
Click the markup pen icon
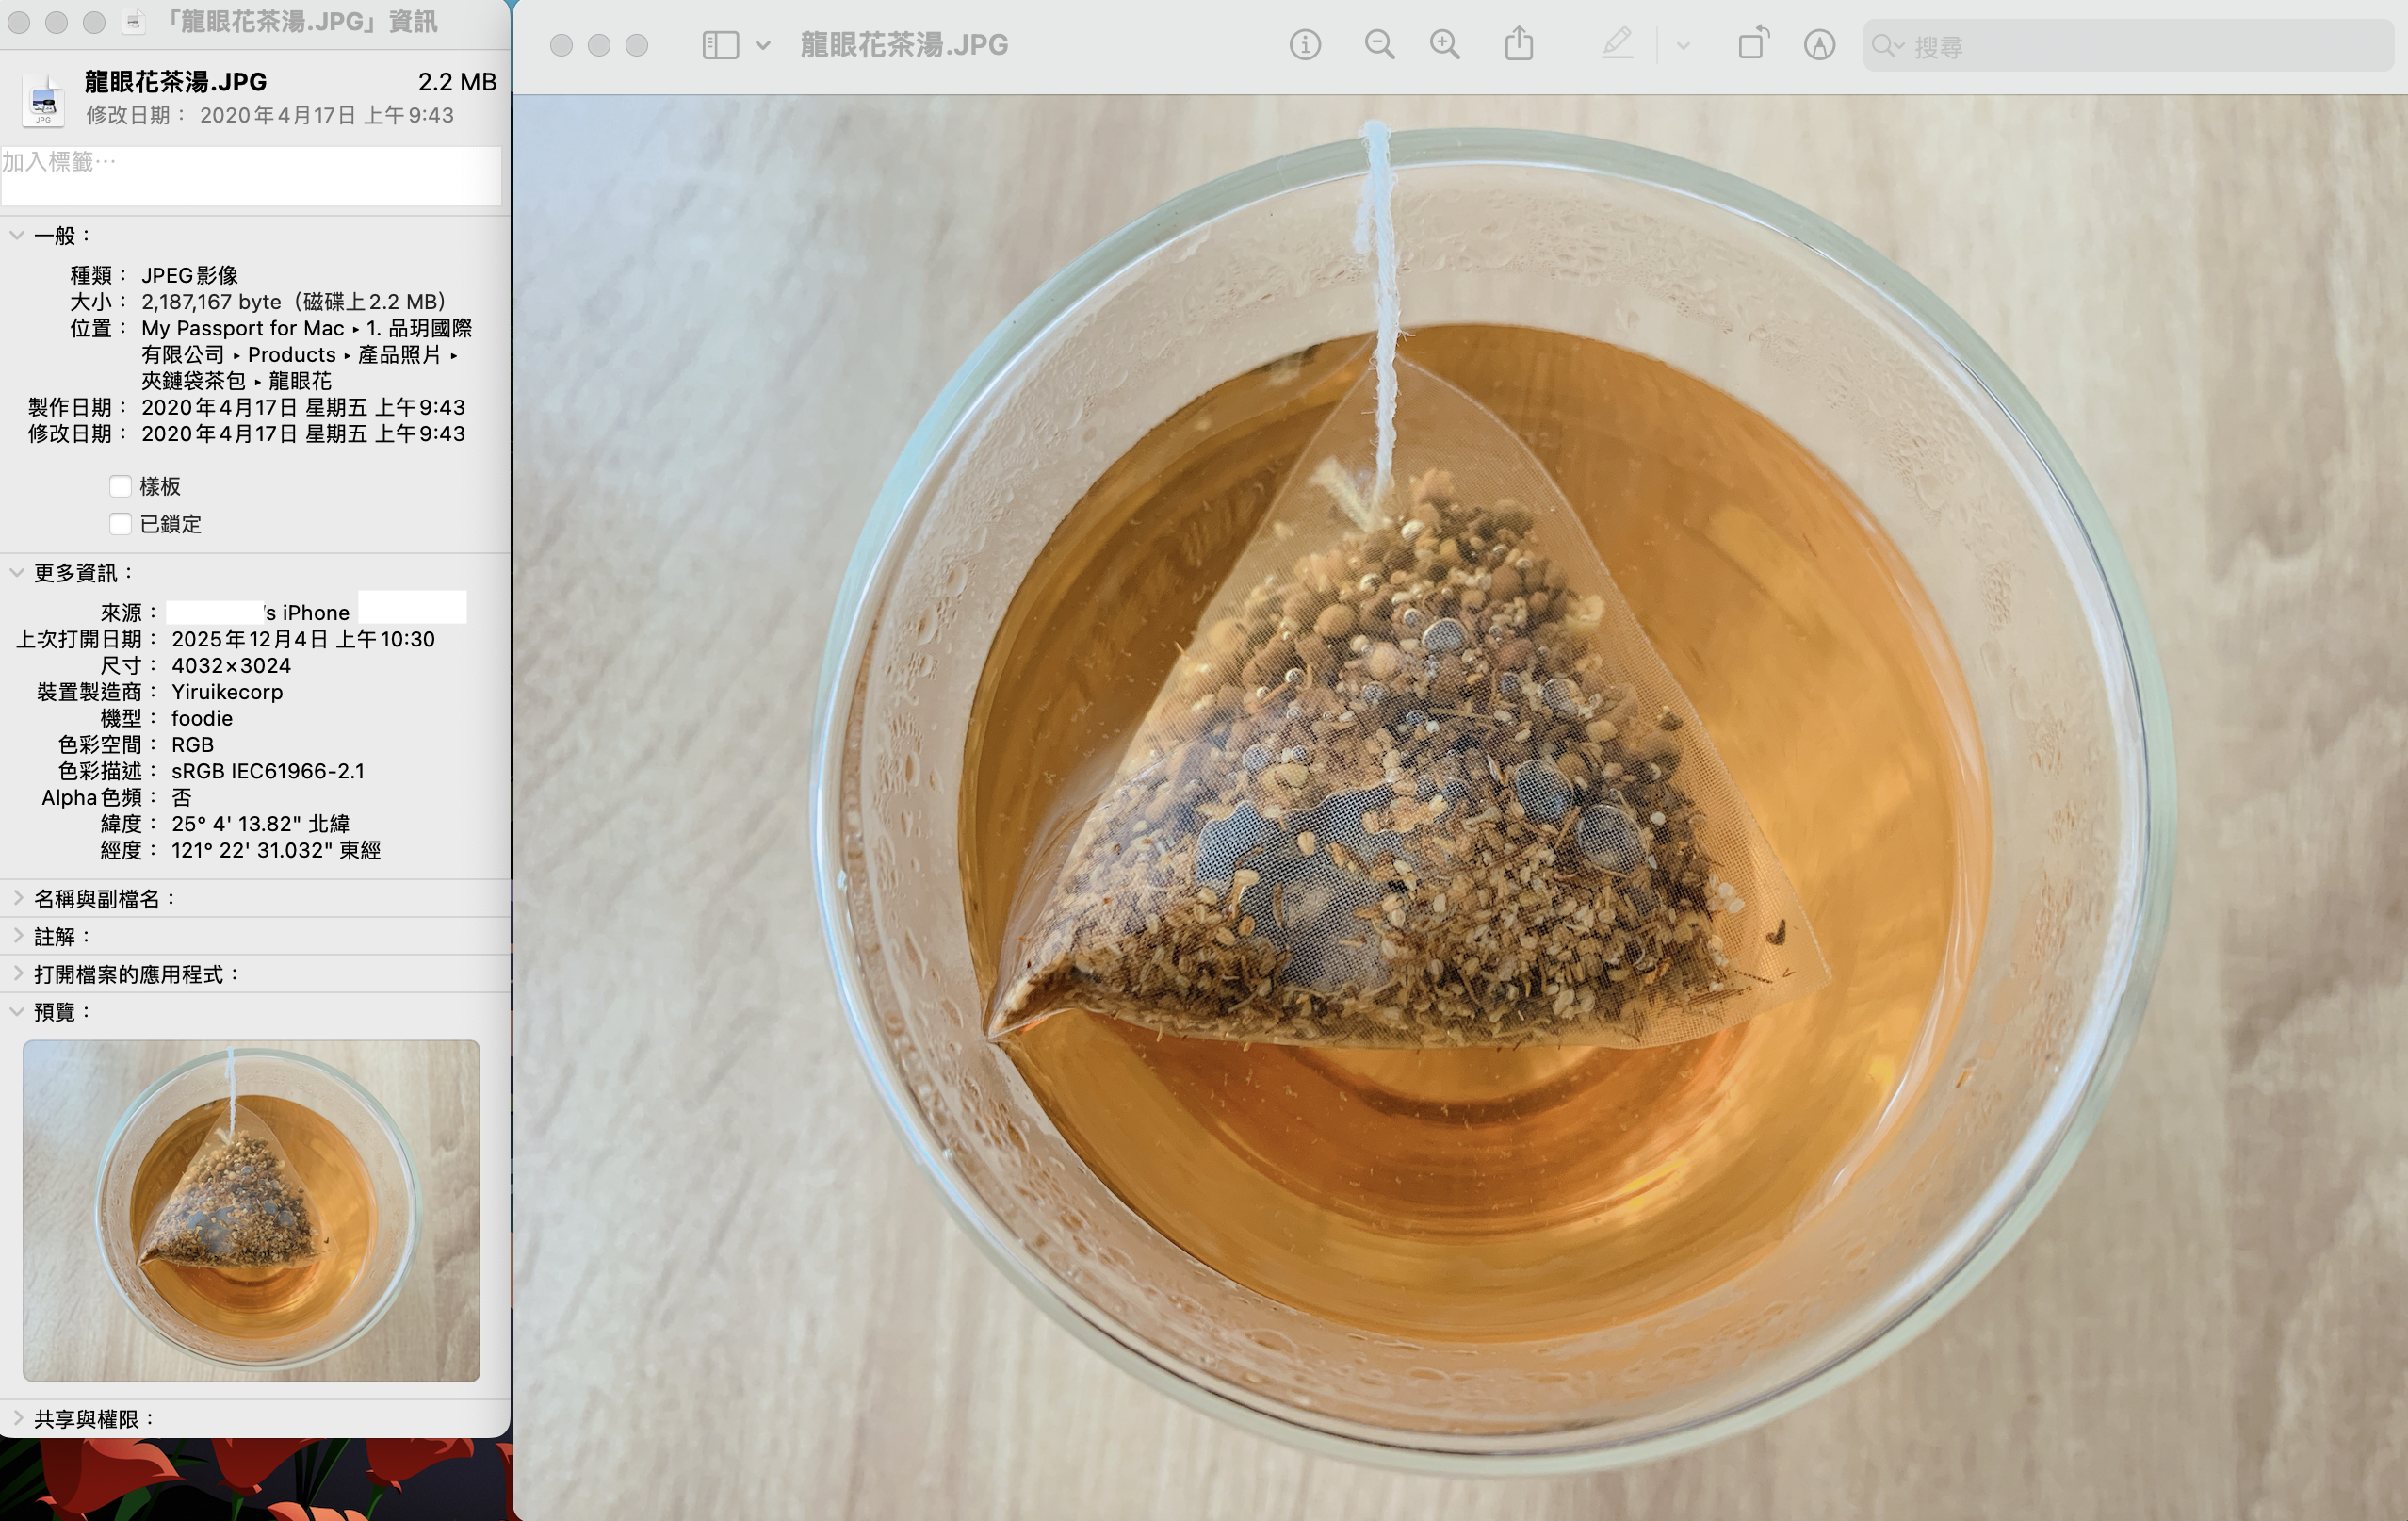1616,44
